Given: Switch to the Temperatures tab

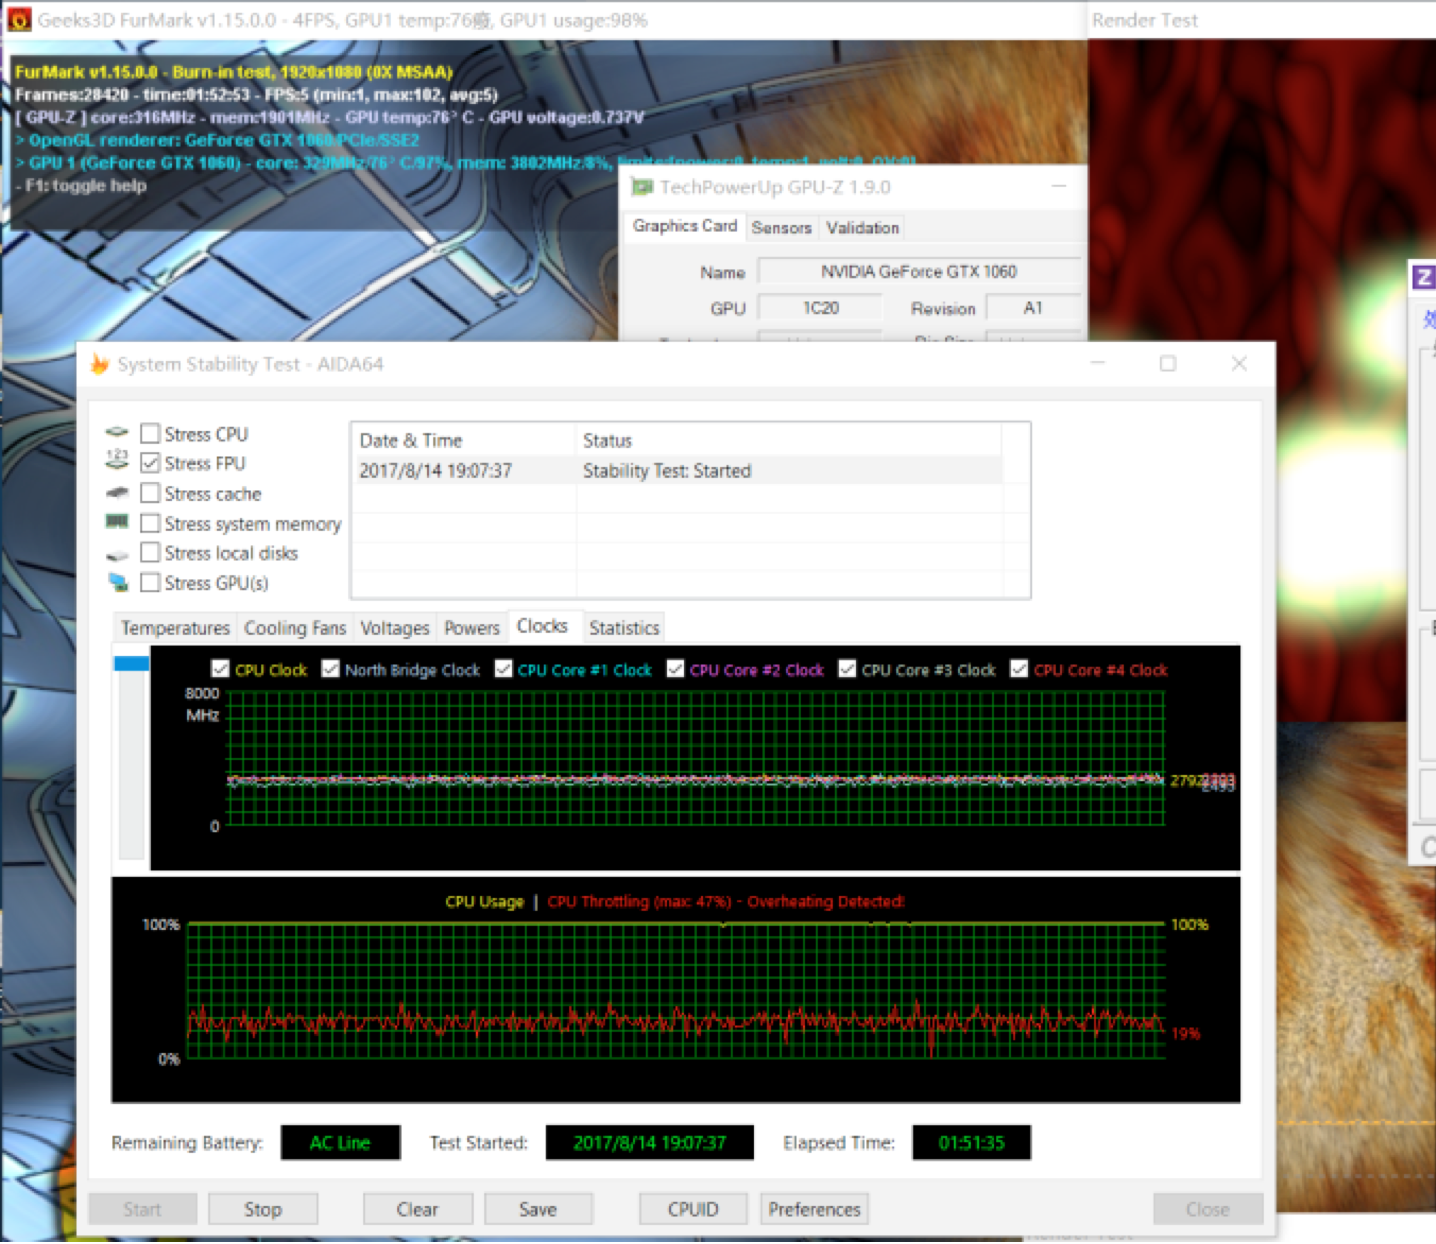Looking at the screenshot, I should tap(175, 628).
